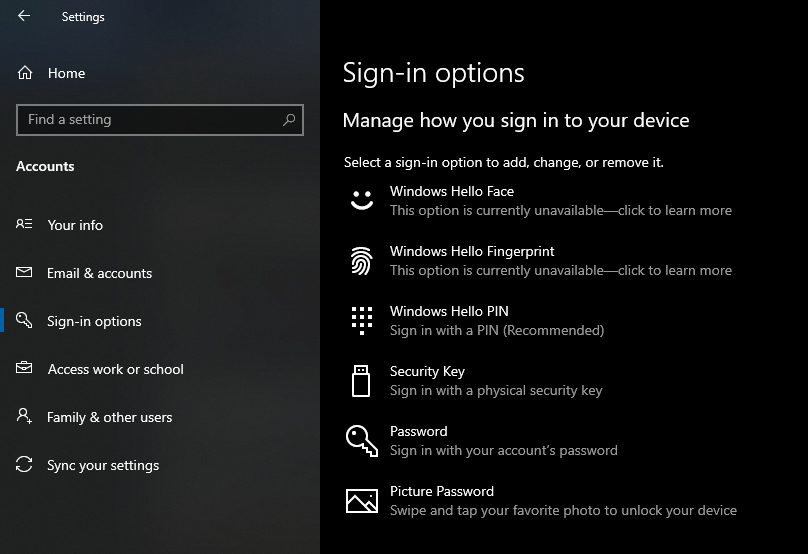Click the Windows Hello Fingerprint icon
Screen dimensions: 808x554
(362, 261)
